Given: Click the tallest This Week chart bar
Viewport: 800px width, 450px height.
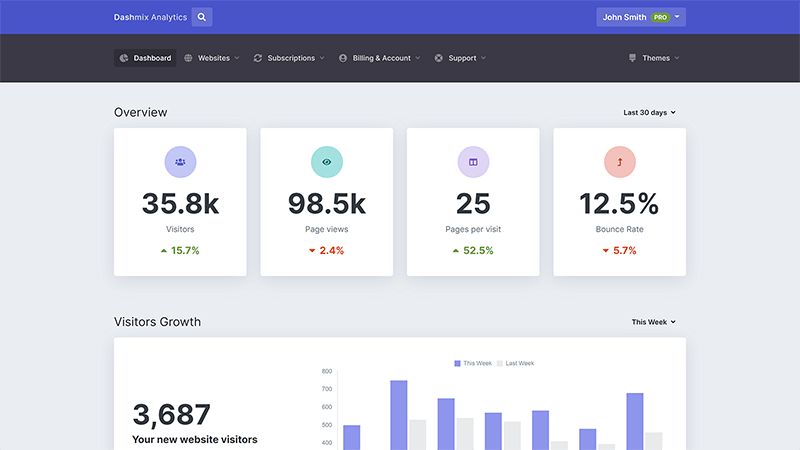Looking at the screenshot, I should coord(398,415).
